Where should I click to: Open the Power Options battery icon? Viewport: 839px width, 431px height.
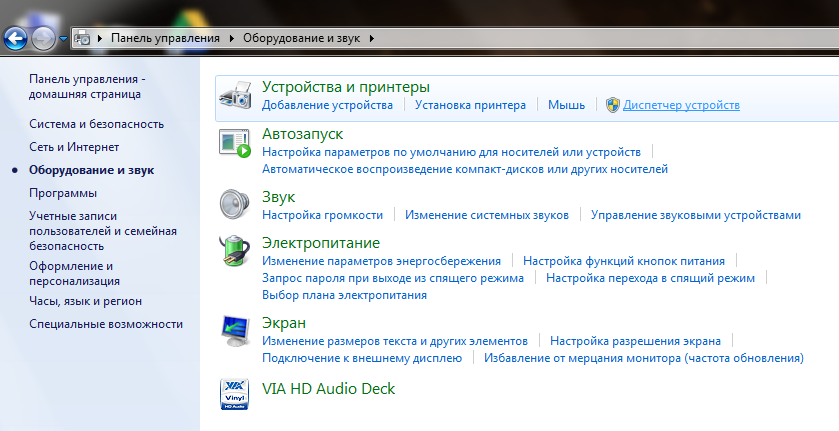(235, 251)
